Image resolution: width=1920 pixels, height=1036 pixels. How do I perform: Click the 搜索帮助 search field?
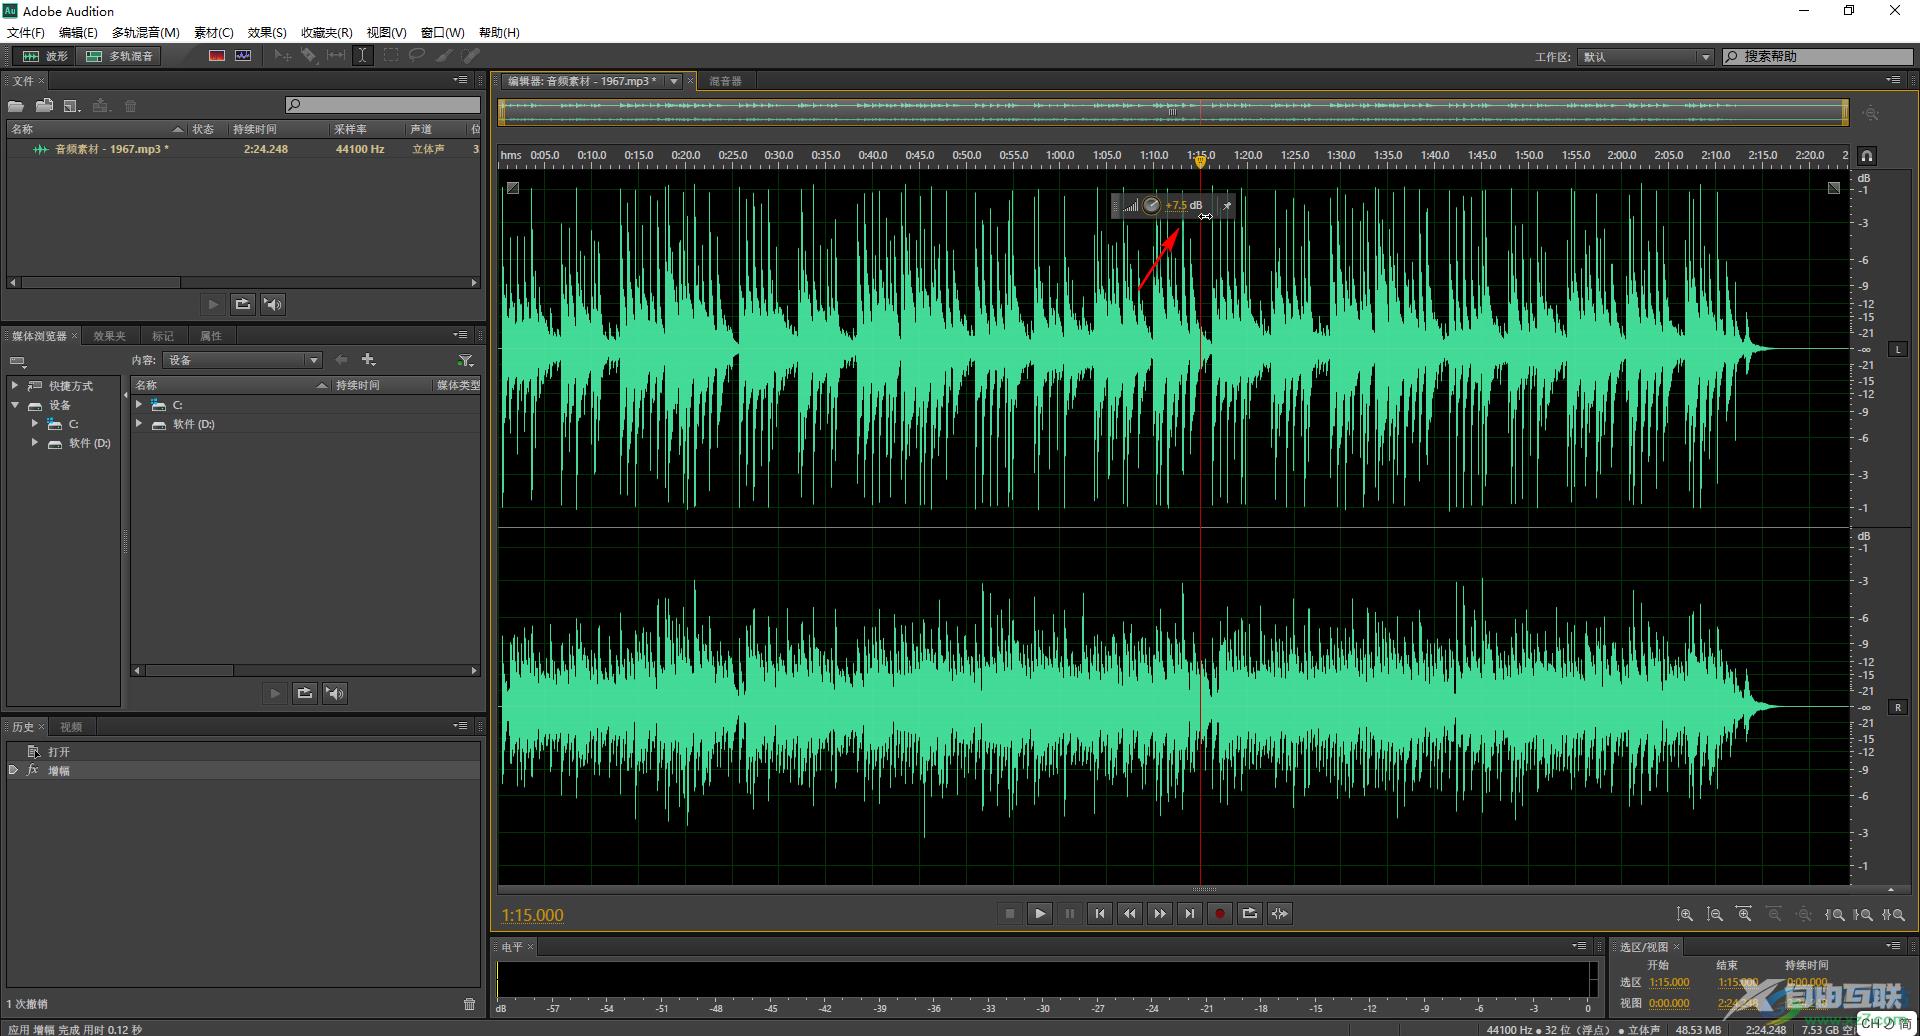[1817, 57]
